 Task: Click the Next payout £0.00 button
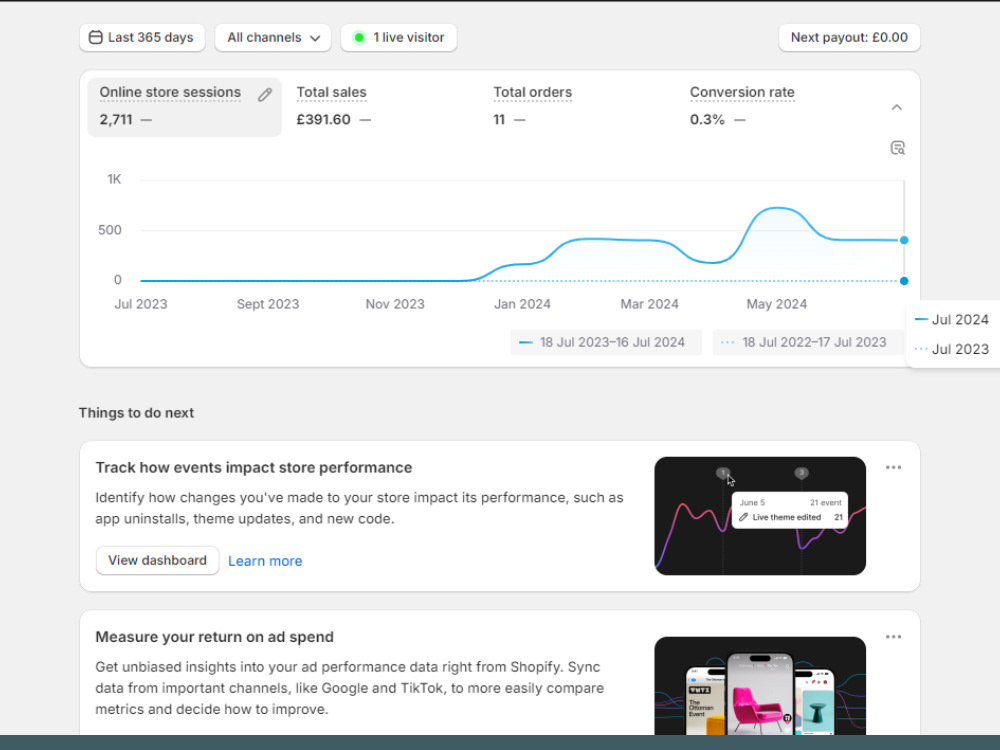(849, 38)
